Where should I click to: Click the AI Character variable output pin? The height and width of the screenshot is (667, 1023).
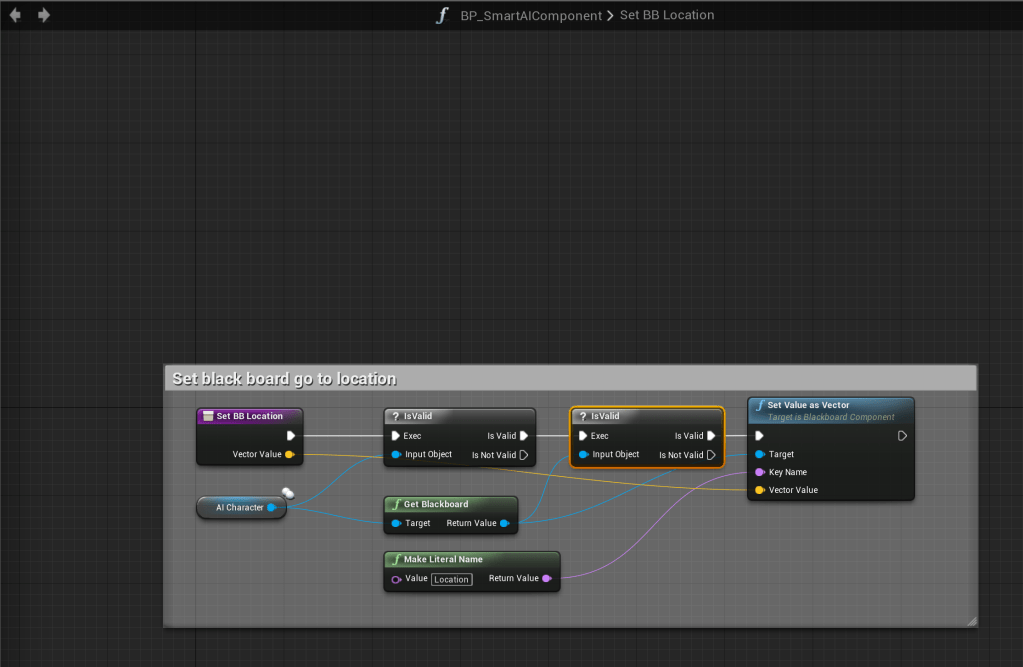click(x=271, y=508)
